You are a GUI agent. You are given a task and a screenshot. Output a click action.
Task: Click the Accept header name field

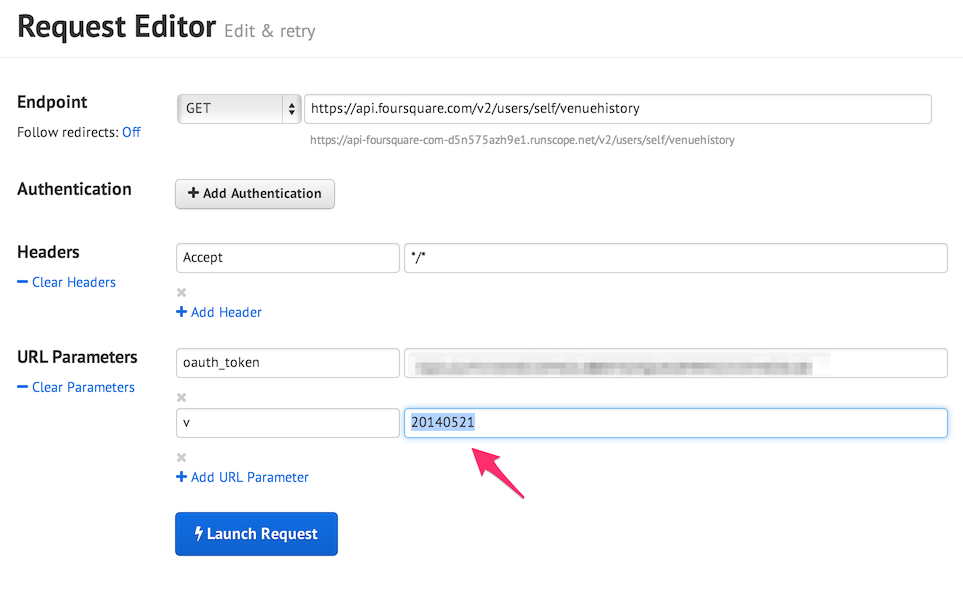point(287,257)
